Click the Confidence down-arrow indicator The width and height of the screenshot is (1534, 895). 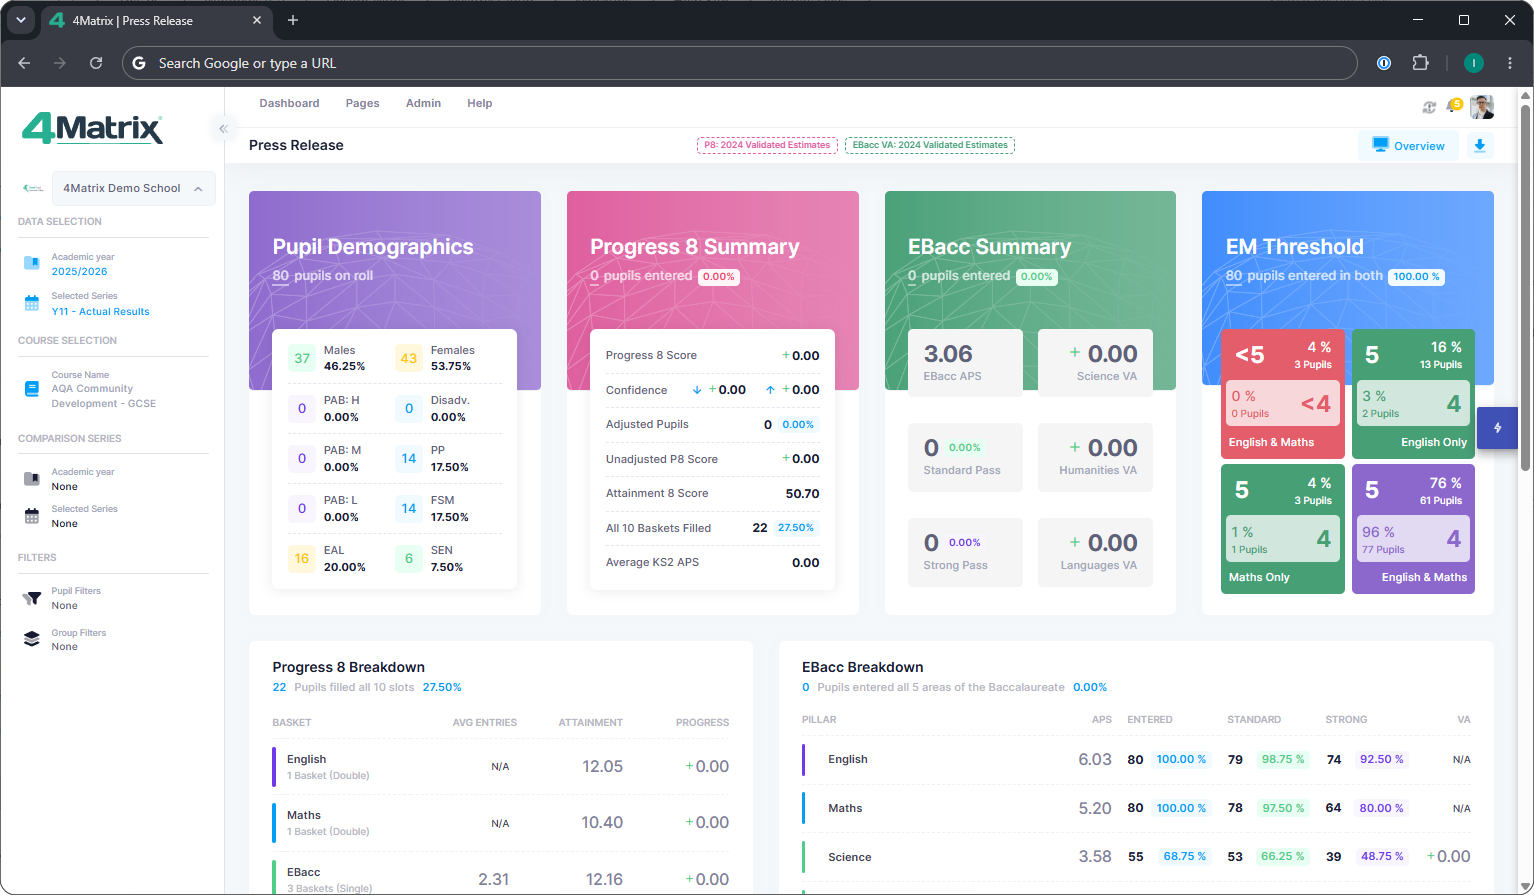point(697,390)
